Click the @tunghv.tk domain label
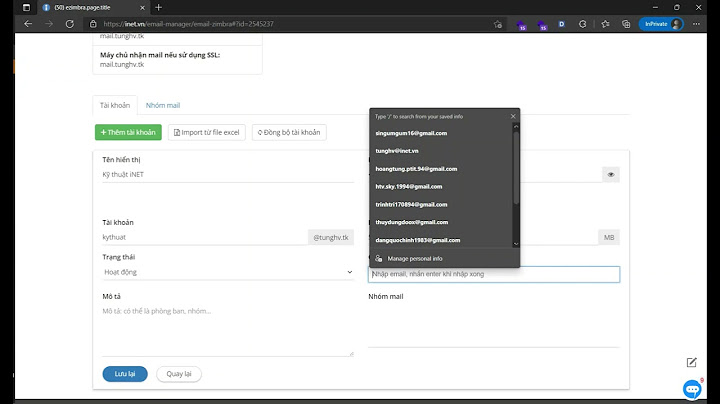The width and height of the screenshot is (720, 404). pos(331,237)
